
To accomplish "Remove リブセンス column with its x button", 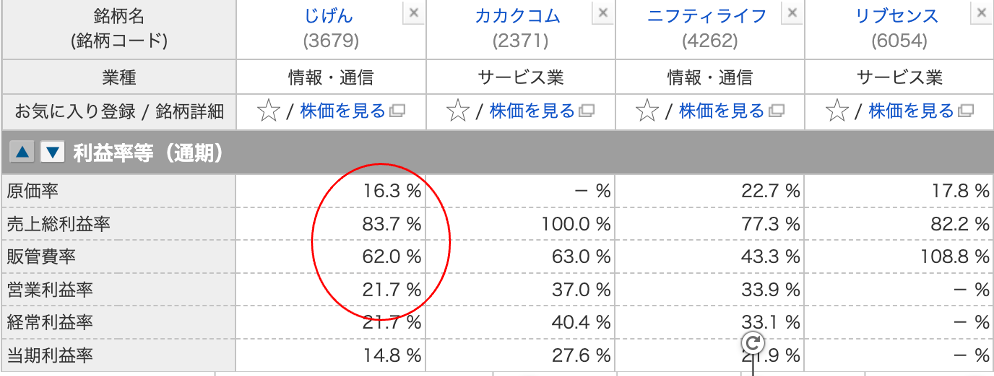I will [982, 12].
